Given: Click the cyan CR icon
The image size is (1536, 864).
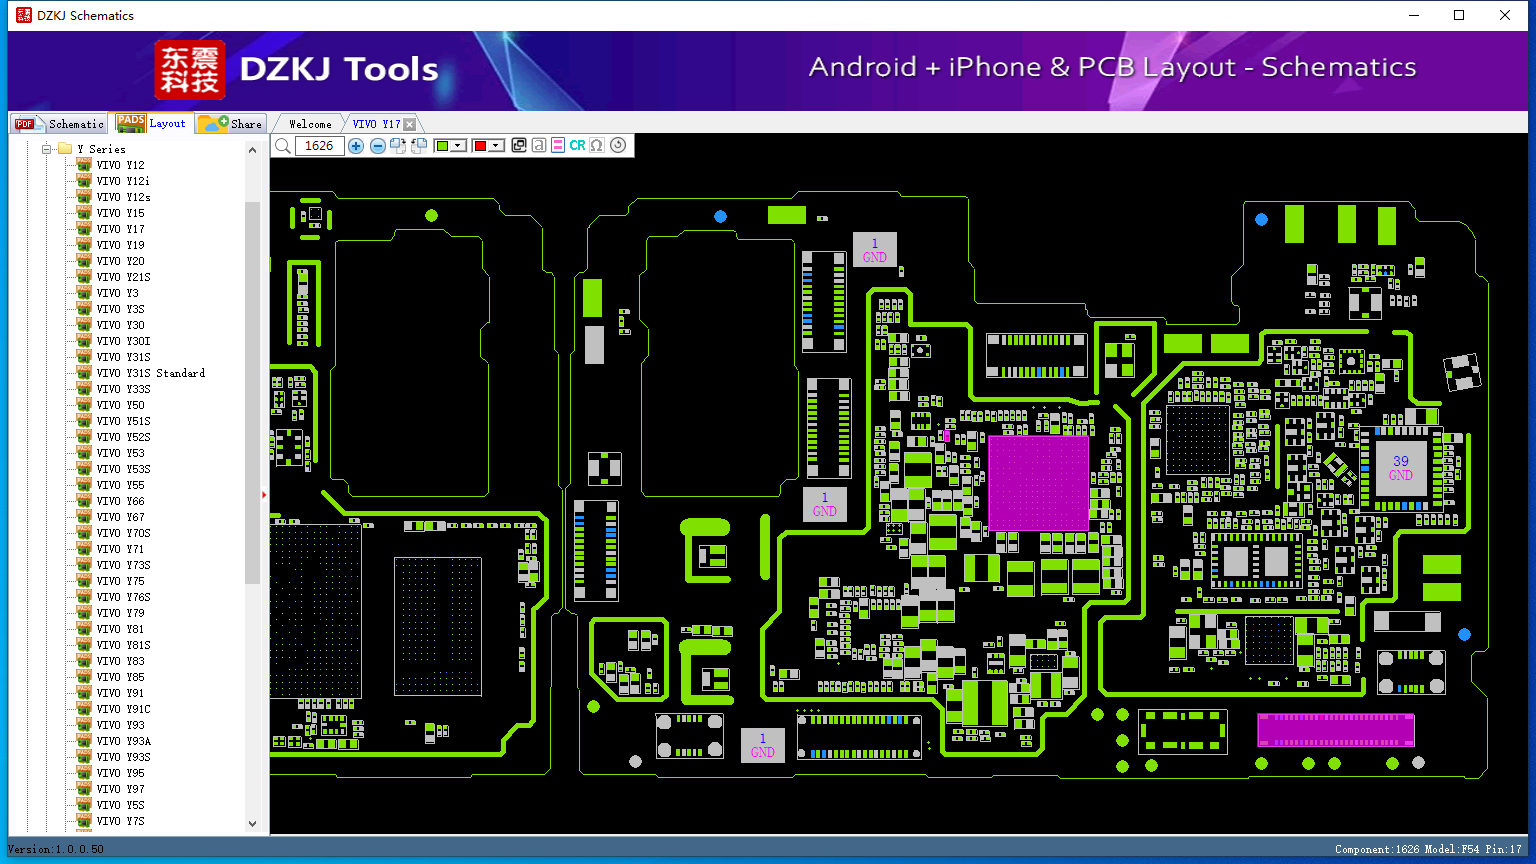Looking at the screenshot, I should tap(577, 146).
